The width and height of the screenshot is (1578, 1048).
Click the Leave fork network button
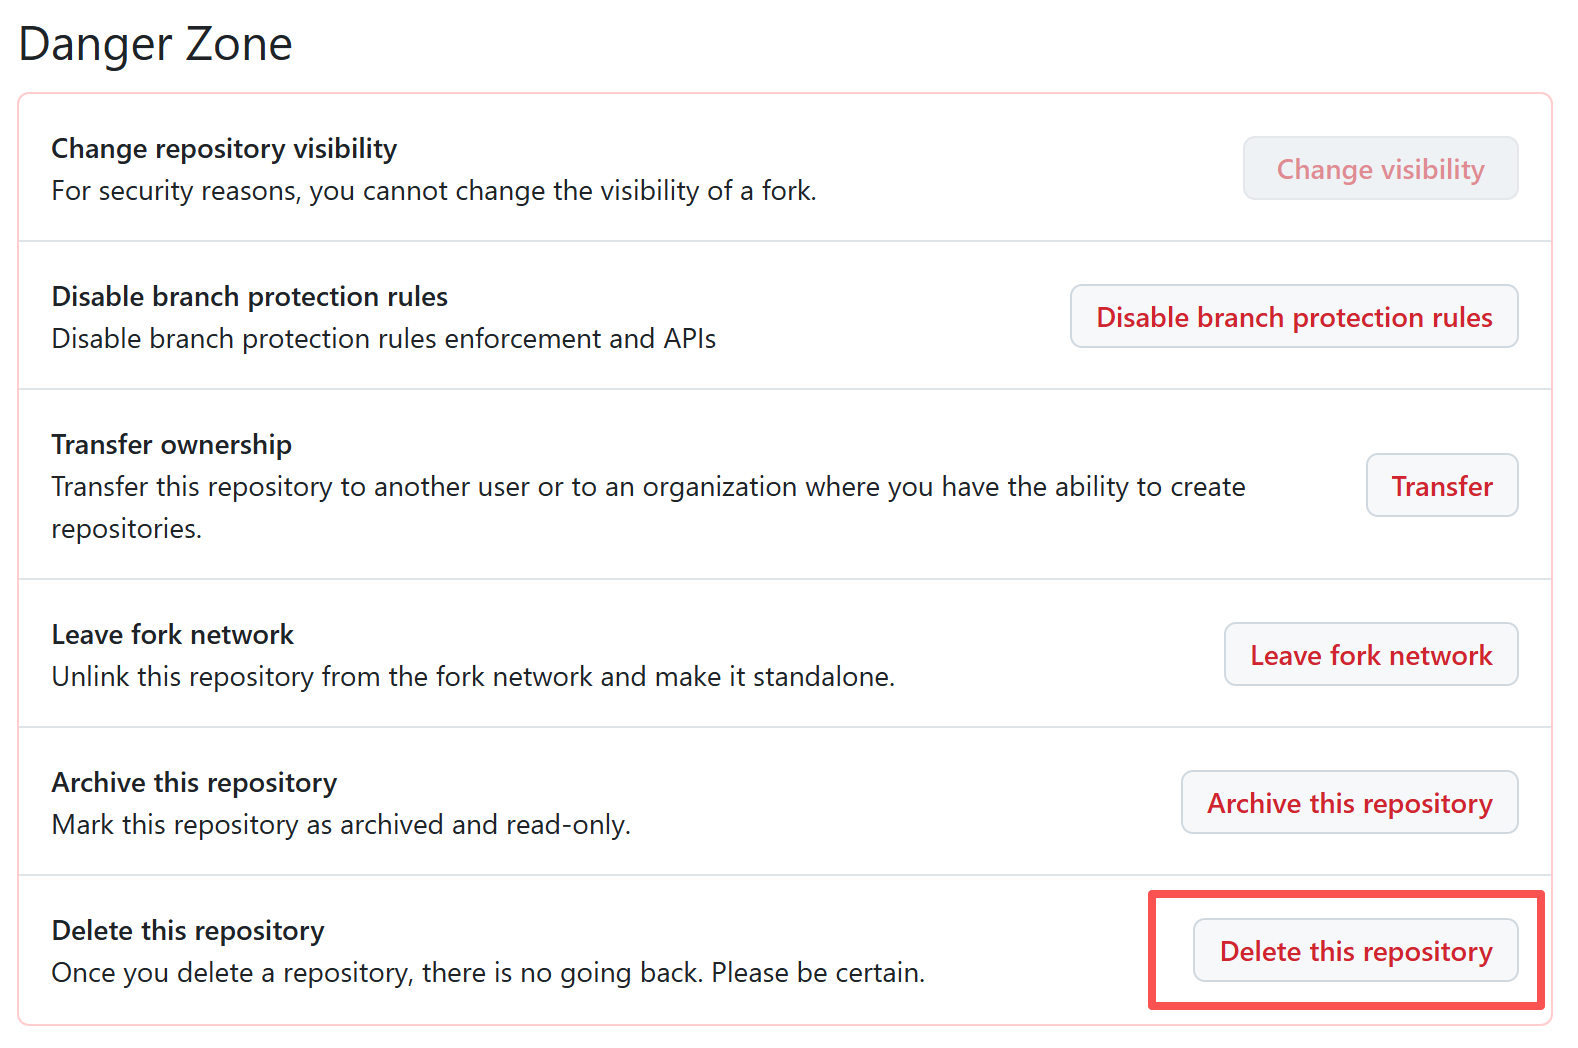pyautogui.click(x=1369, y=655)
